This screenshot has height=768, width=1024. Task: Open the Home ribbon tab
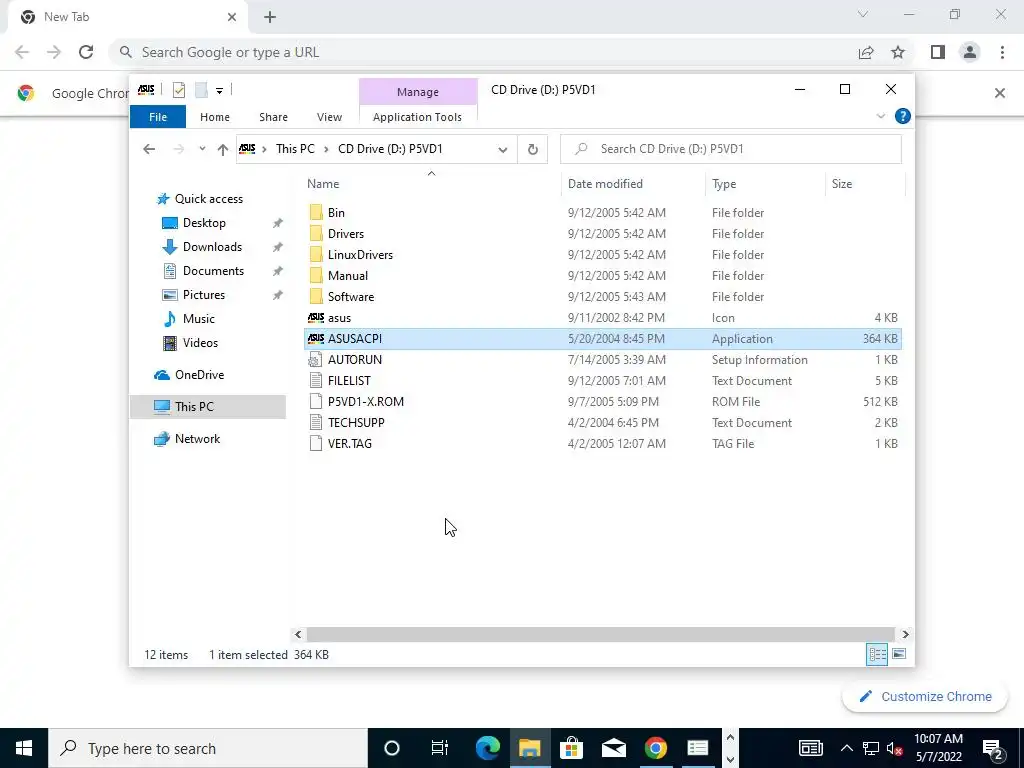click(x=215, y=117)
